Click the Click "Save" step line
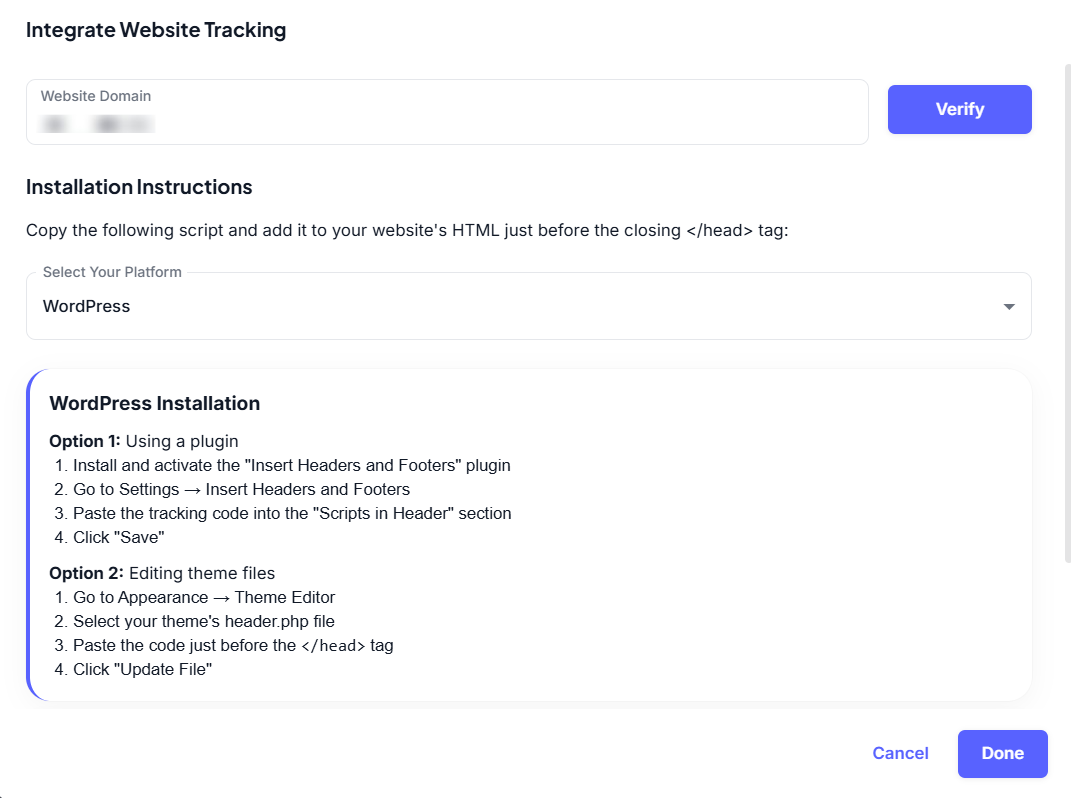Viewport: 1071px width, 798px height. click(x=118, y=537)
